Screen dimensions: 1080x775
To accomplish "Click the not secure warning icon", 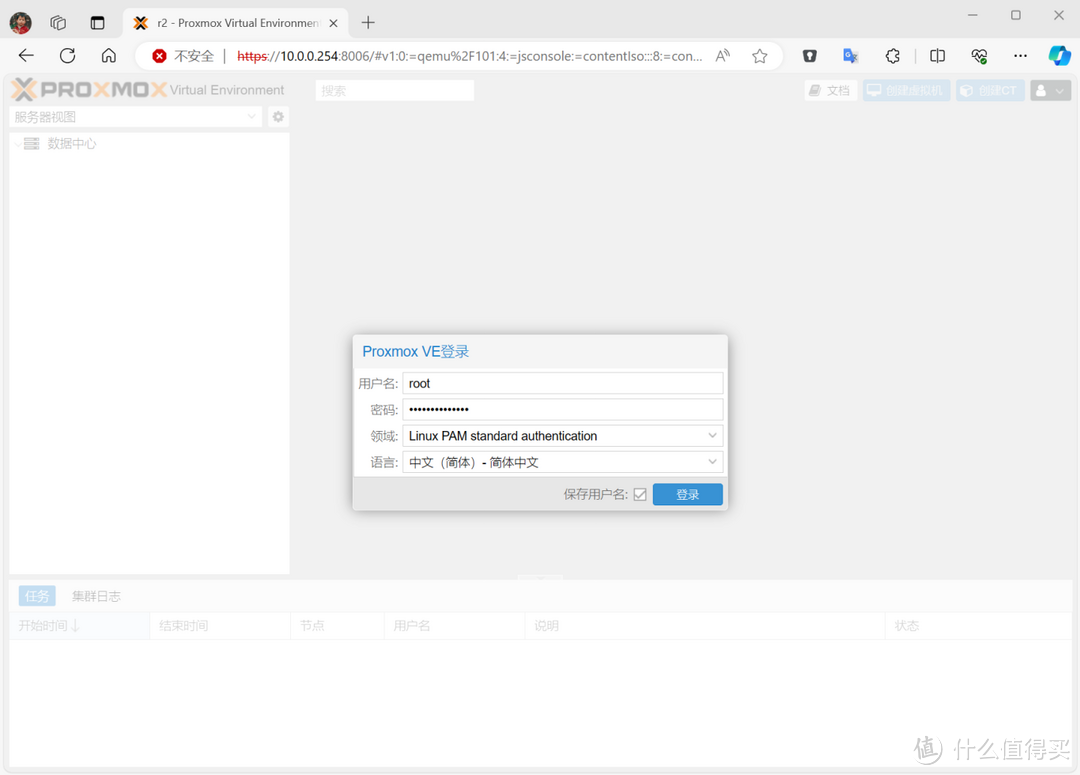I will (x=159, y=56).
